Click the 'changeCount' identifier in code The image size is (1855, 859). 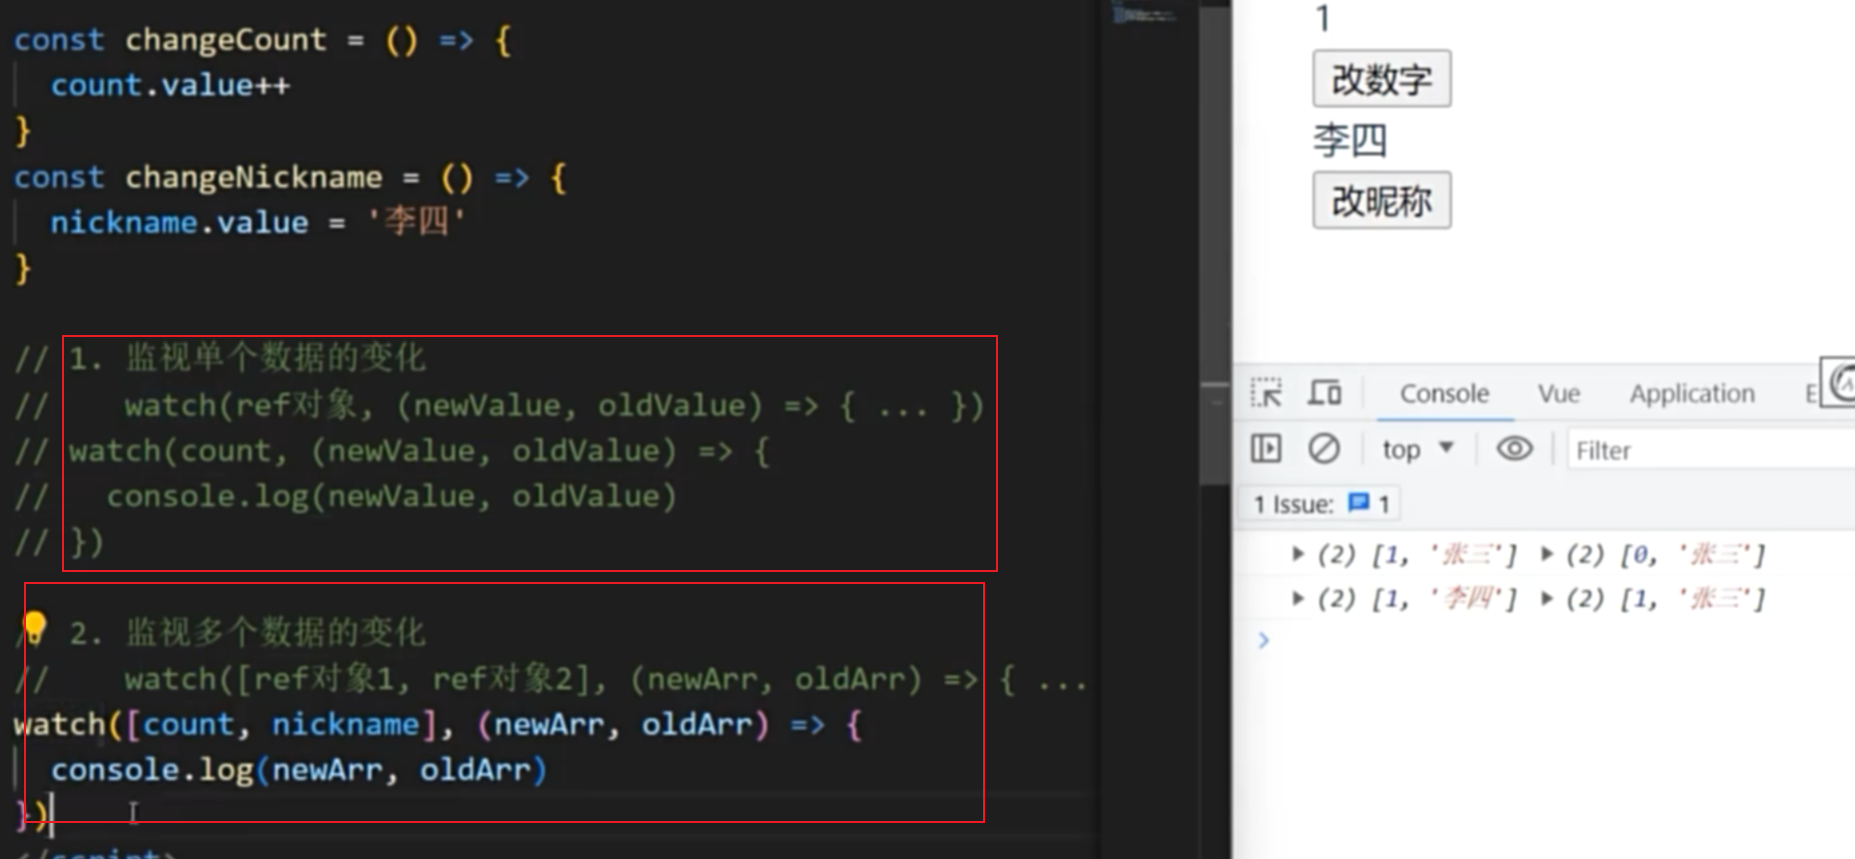226,40
